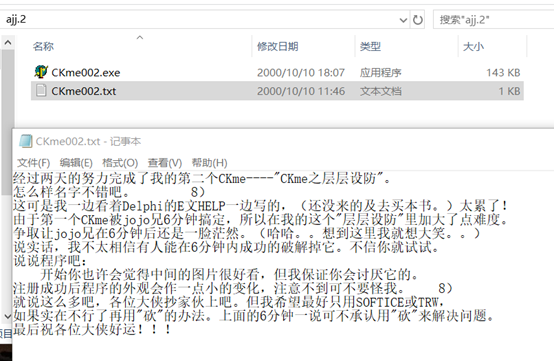Expand the address bar history dropdown

[403, 20]
